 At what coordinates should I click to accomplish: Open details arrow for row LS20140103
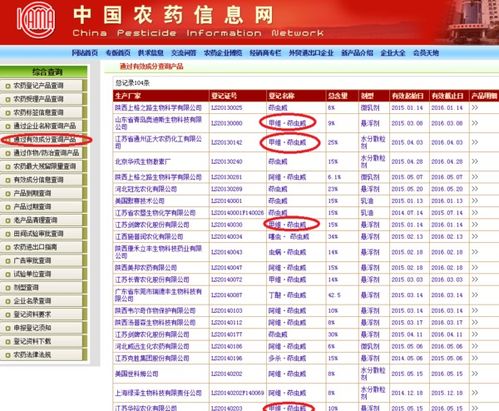475,310
